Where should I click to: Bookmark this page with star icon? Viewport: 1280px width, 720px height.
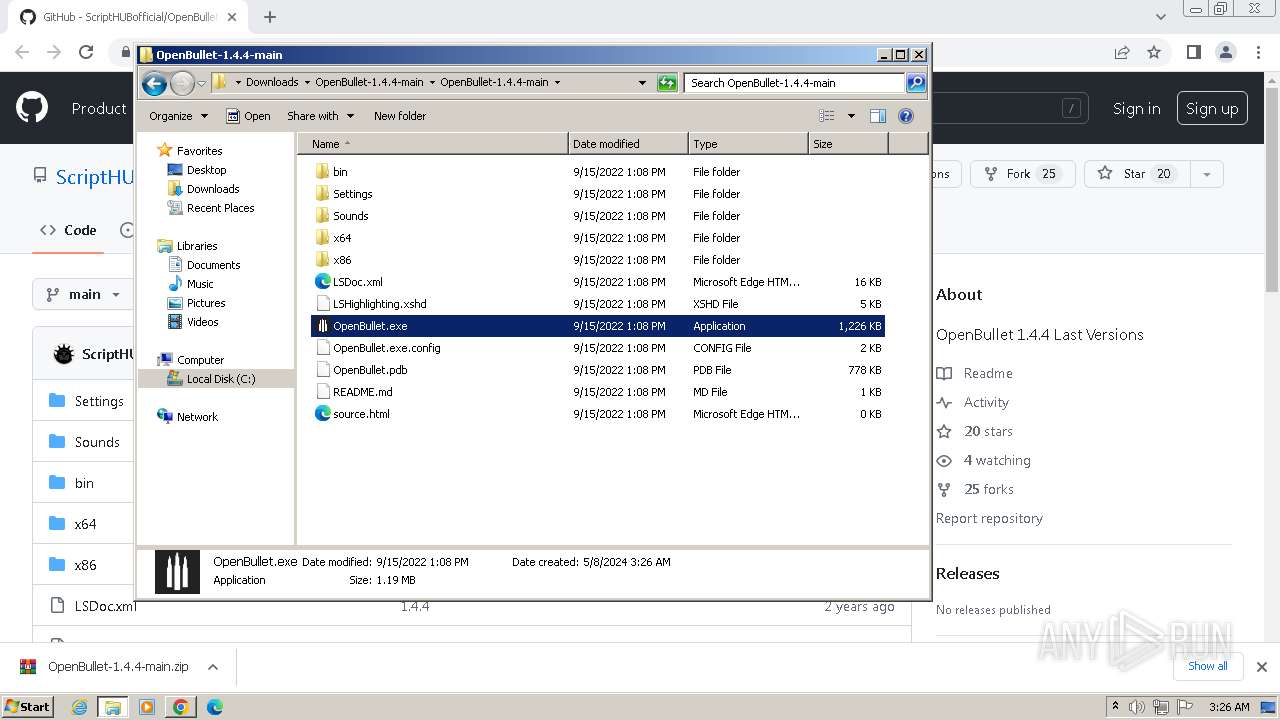[x=1154, y=52]
